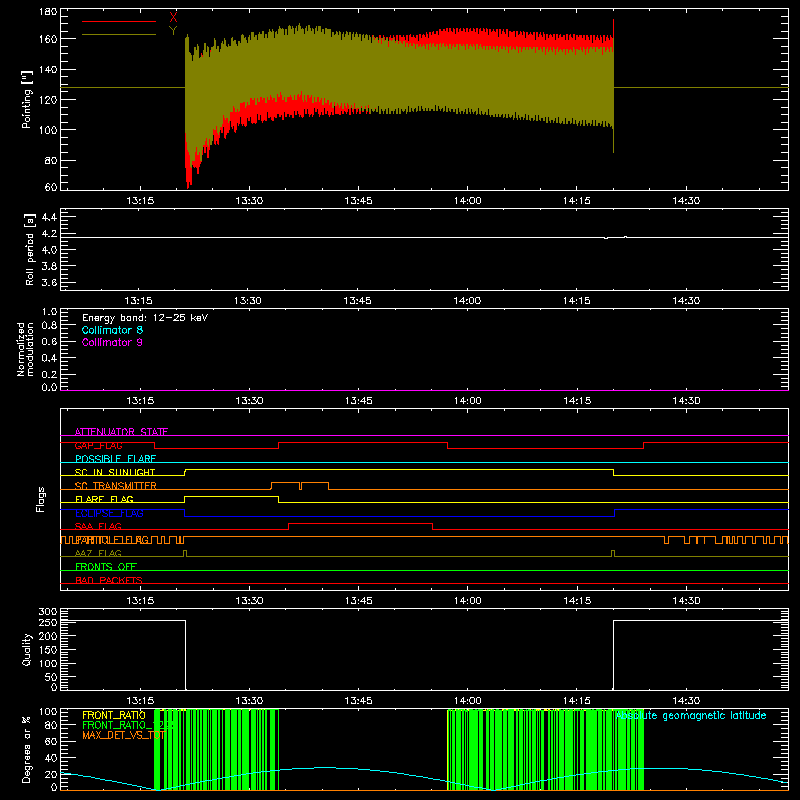Click the olive flag label above FRONTS_OFF
800x800 pixels.
(98, 553)
